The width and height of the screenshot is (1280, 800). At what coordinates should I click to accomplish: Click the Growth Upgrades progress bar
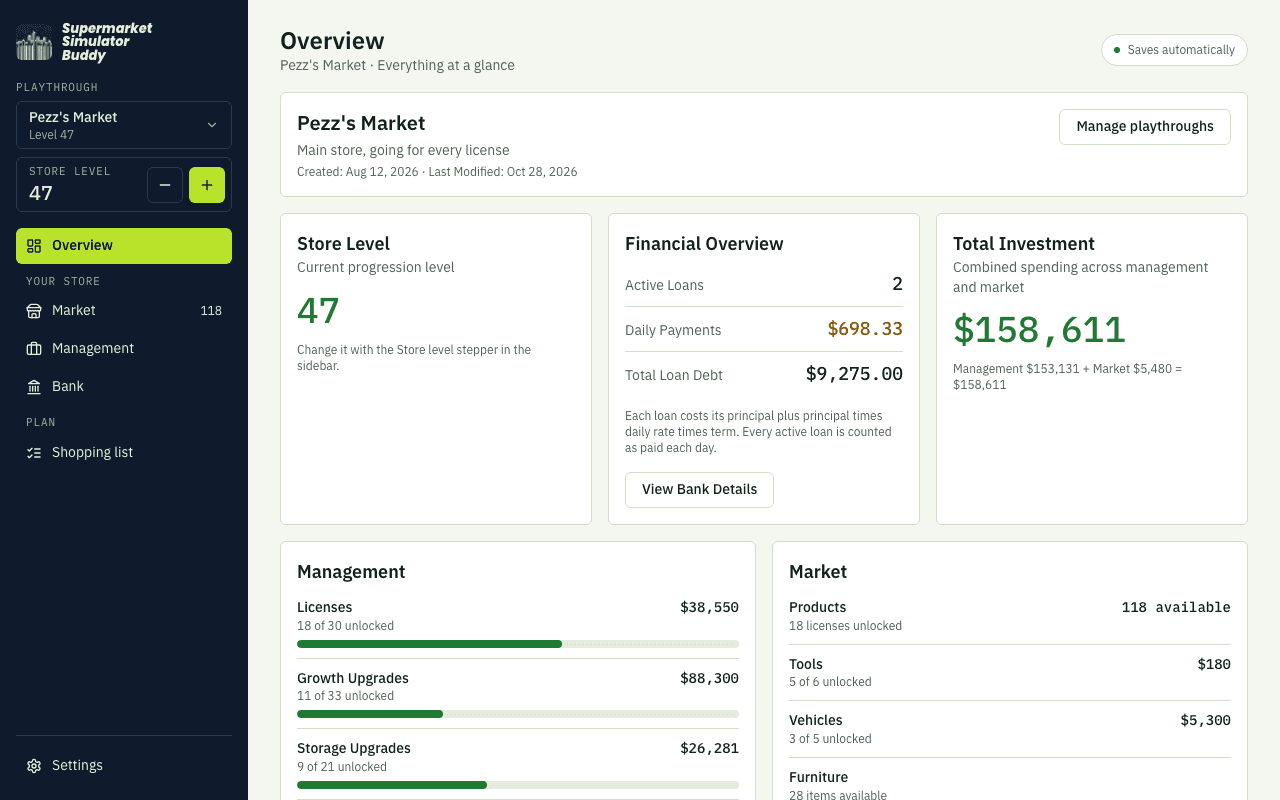pyautogui.click(x=518, y=714)
